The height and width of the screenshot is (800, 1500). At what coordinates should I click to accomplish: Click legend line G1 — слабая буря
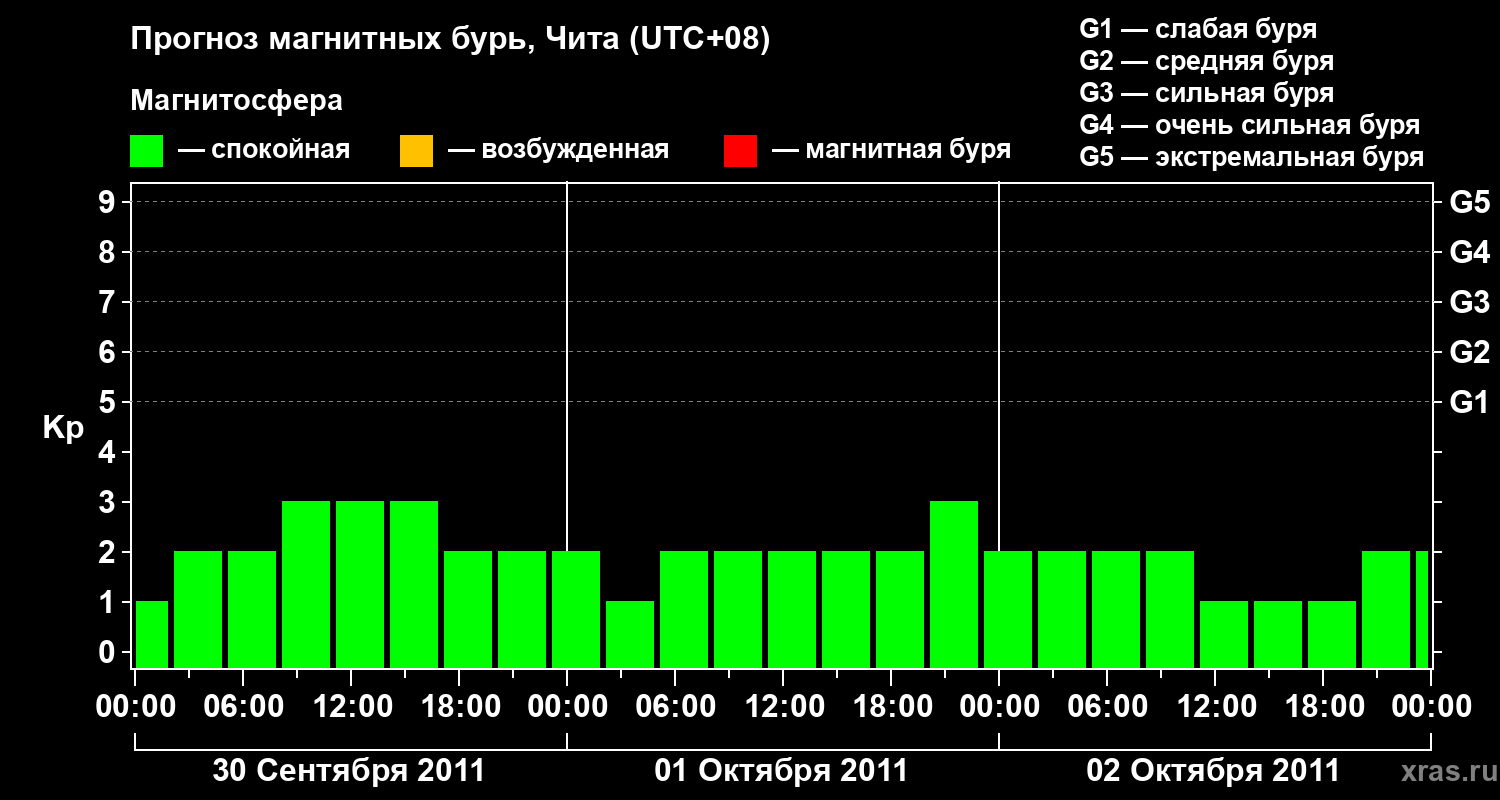(x=1198, y=29)
